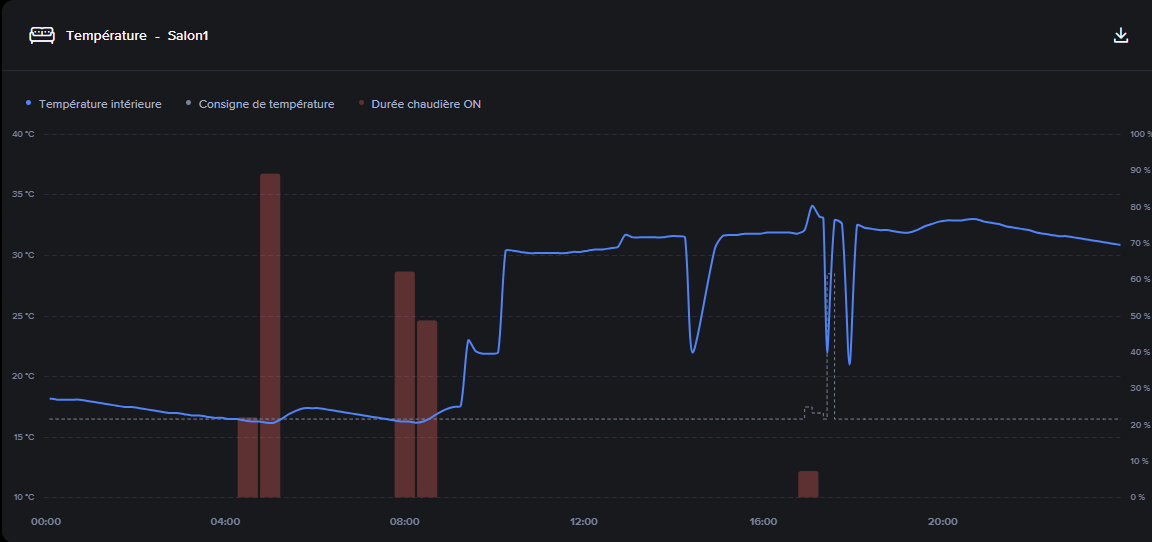The height and width of the screenshot is (542, 1152).
Task: Select the Température - Salon1 title text
Action: click(137, 36)
